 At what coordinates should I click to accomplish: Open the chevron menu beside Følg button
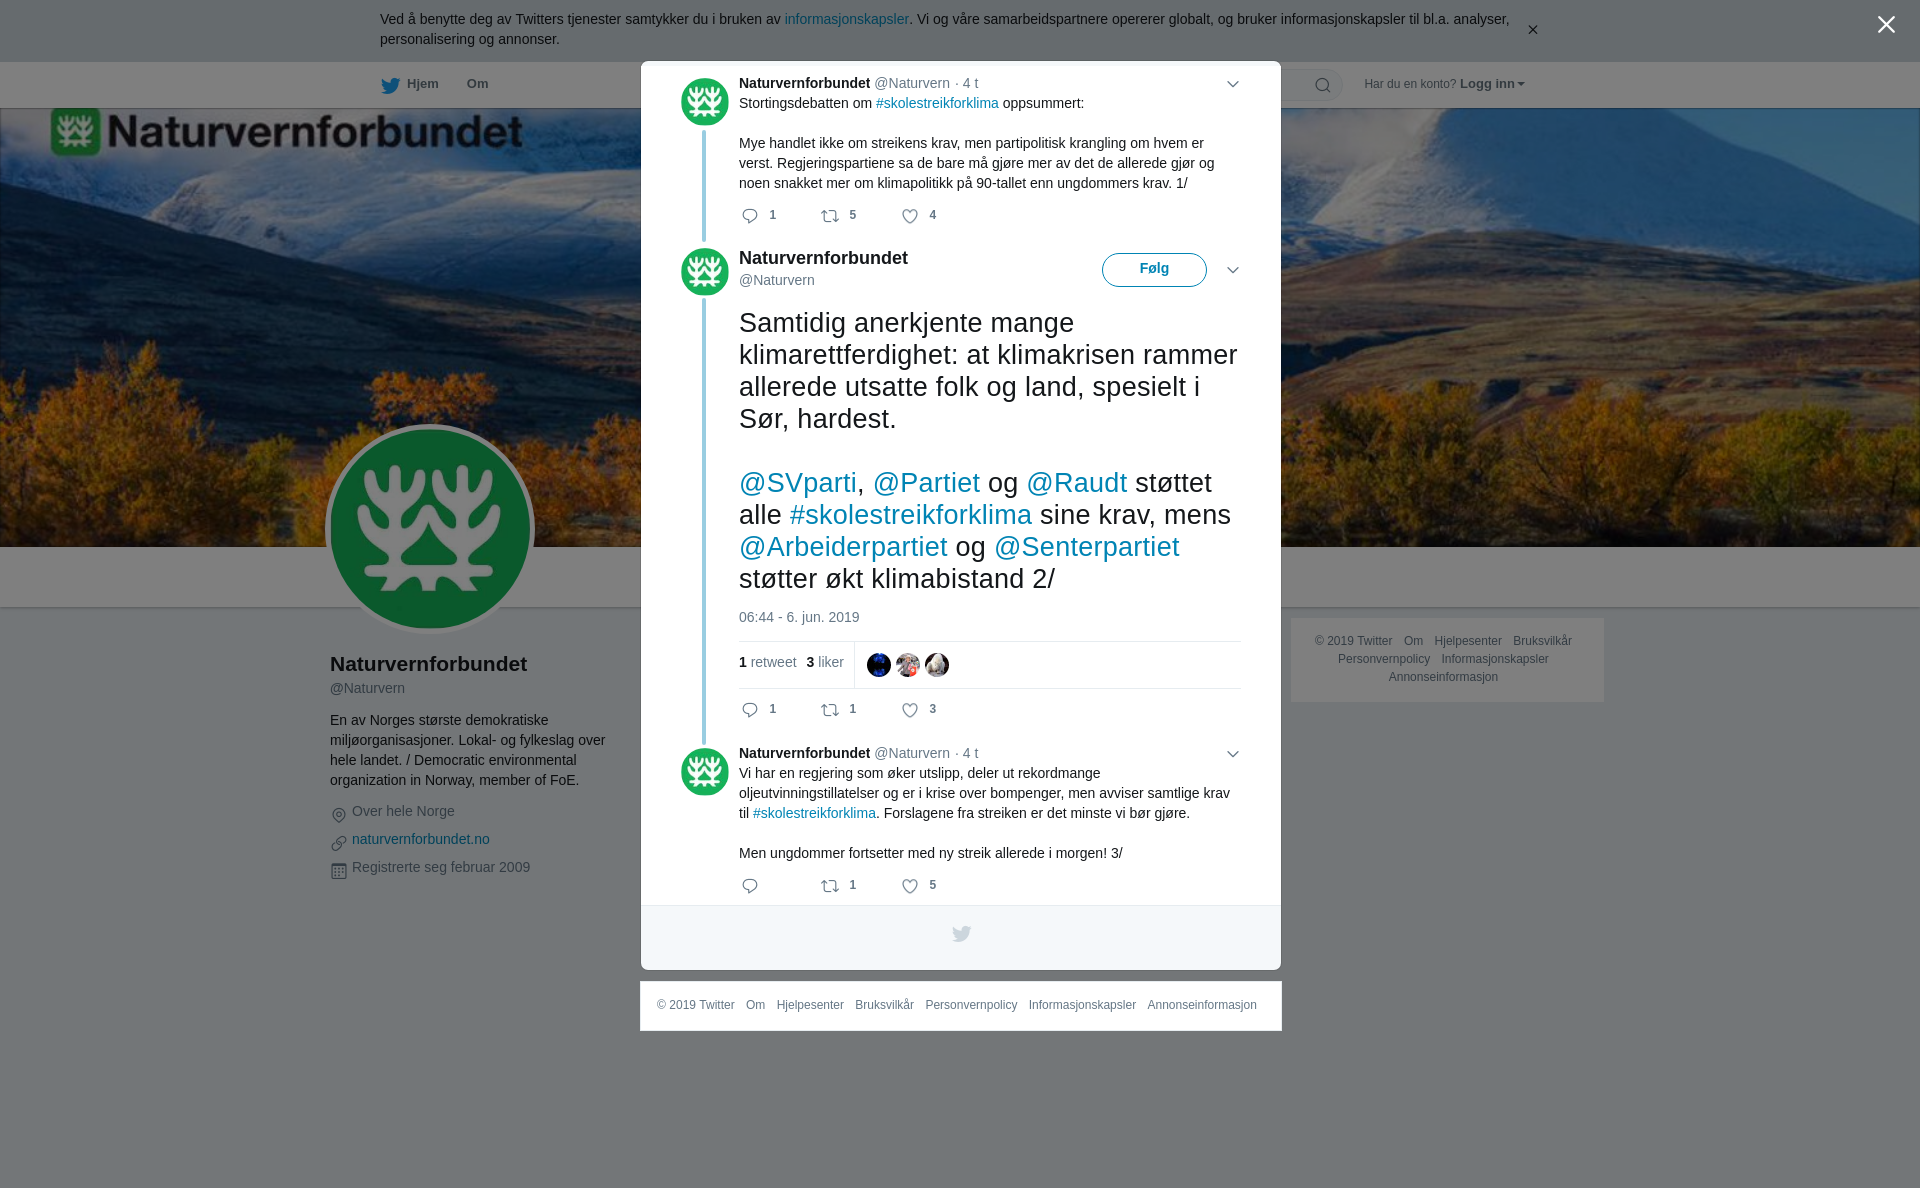click(1233, 270)
